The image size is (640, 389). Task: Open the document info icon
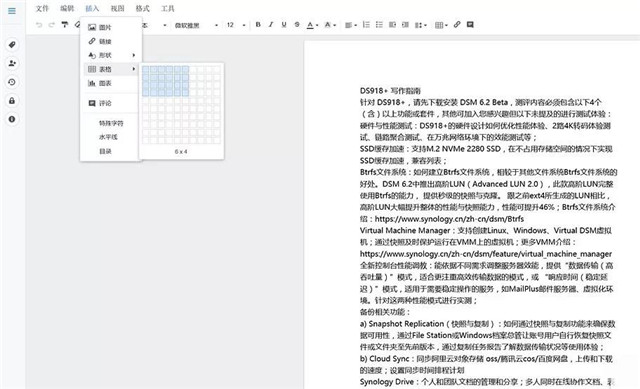pyautogui.click(x=12, y=119)
